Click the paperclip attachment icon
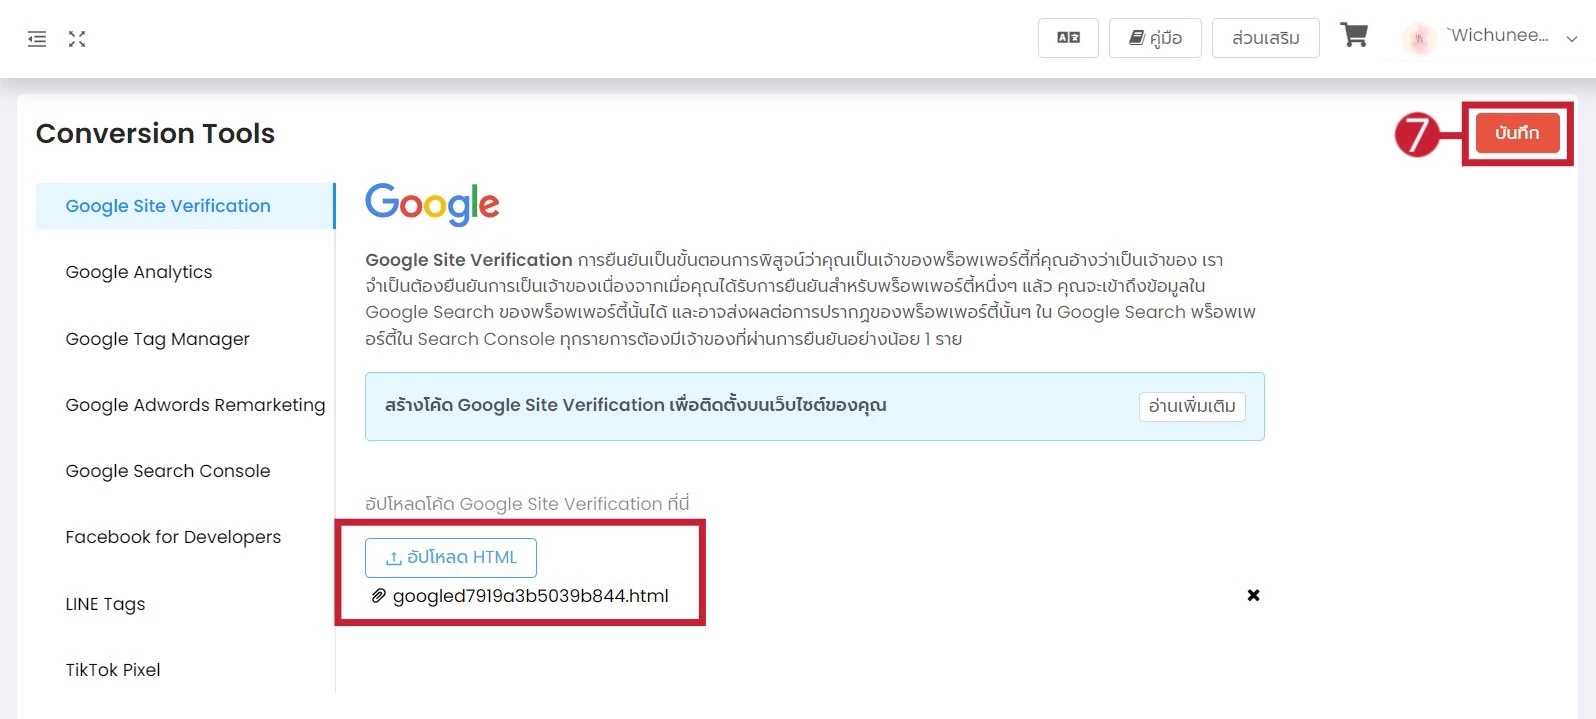This screenshot has width=1596, height=719. [x=378, y=596]
